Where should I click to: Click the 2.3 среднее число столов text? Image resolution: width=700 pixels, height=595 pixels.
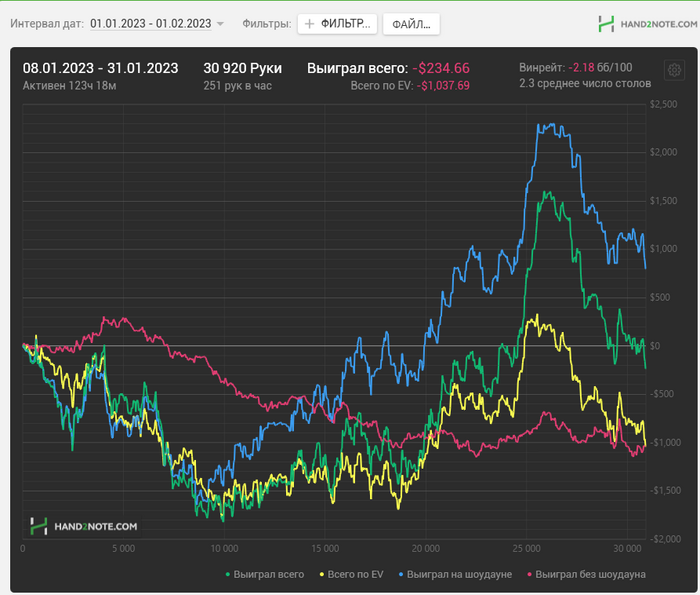[x=585, y=83]
